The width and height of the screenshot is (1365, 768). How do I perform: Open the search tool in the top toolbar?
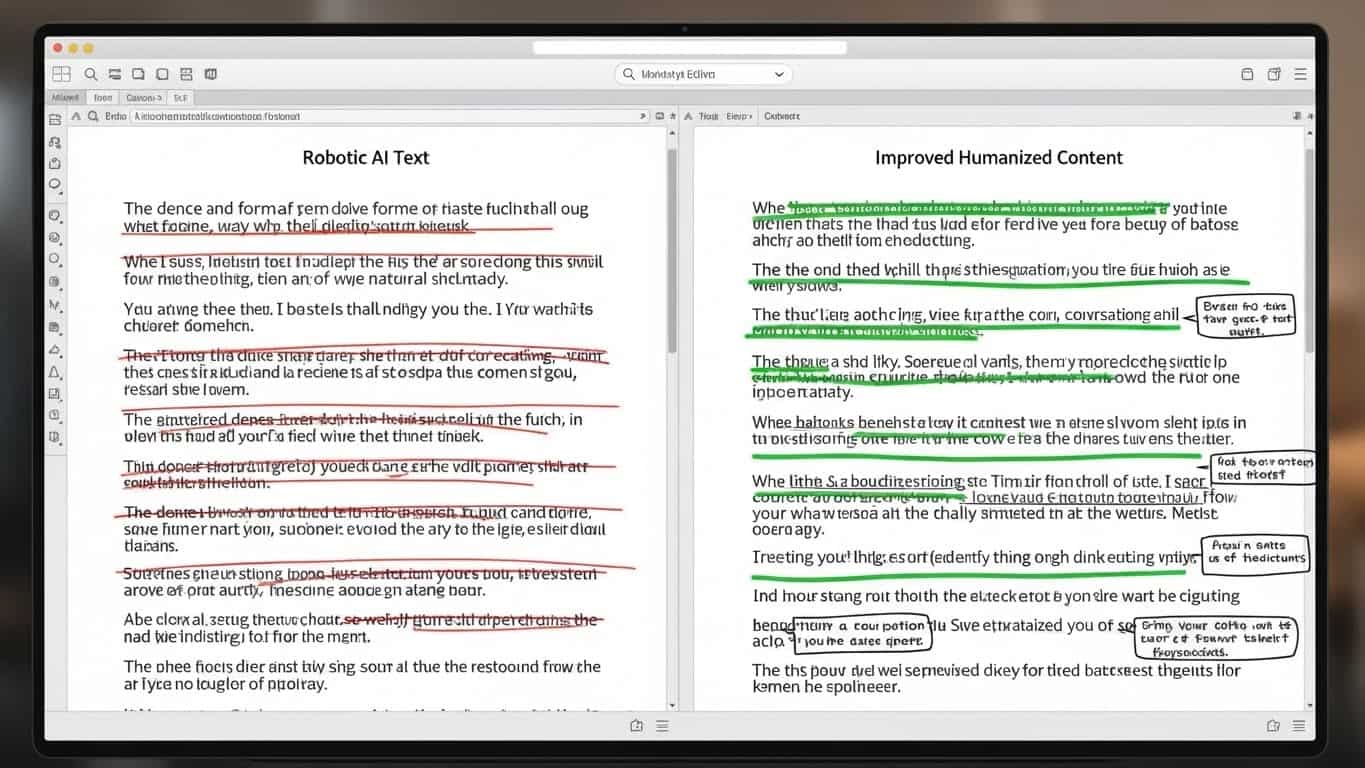pos(89,74)
